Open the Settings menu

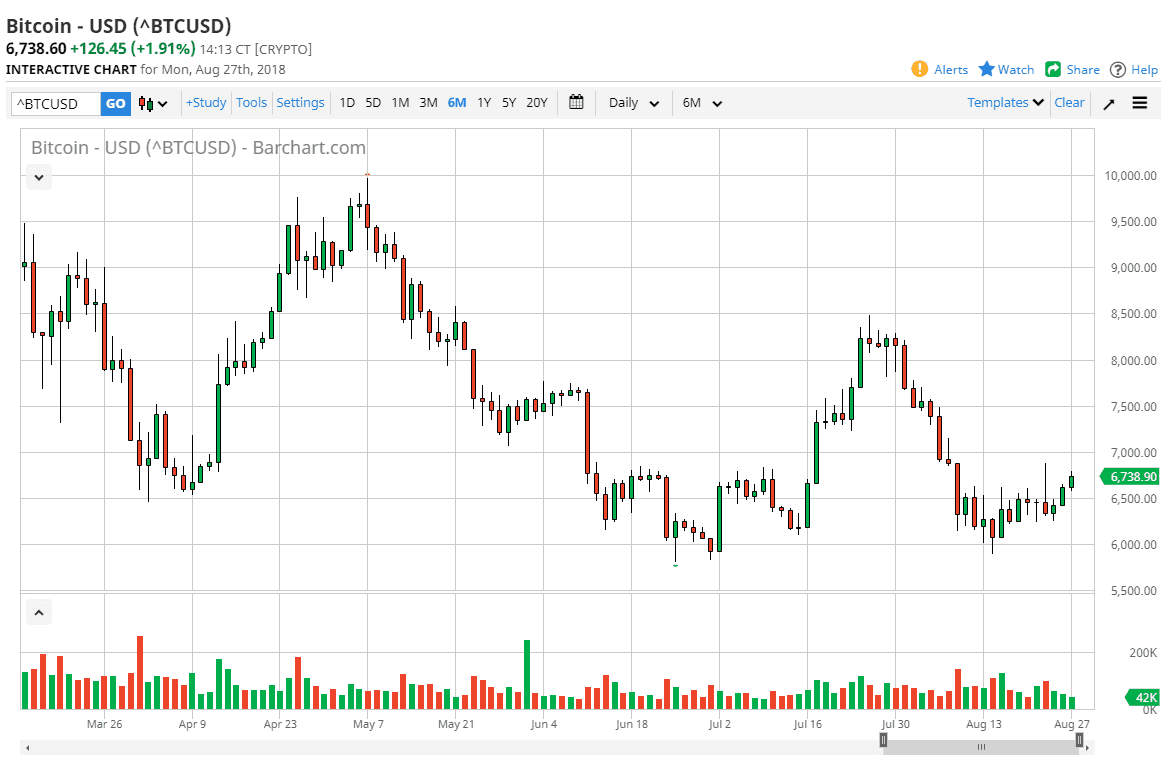pyautogui.click(x=301, y=102)
